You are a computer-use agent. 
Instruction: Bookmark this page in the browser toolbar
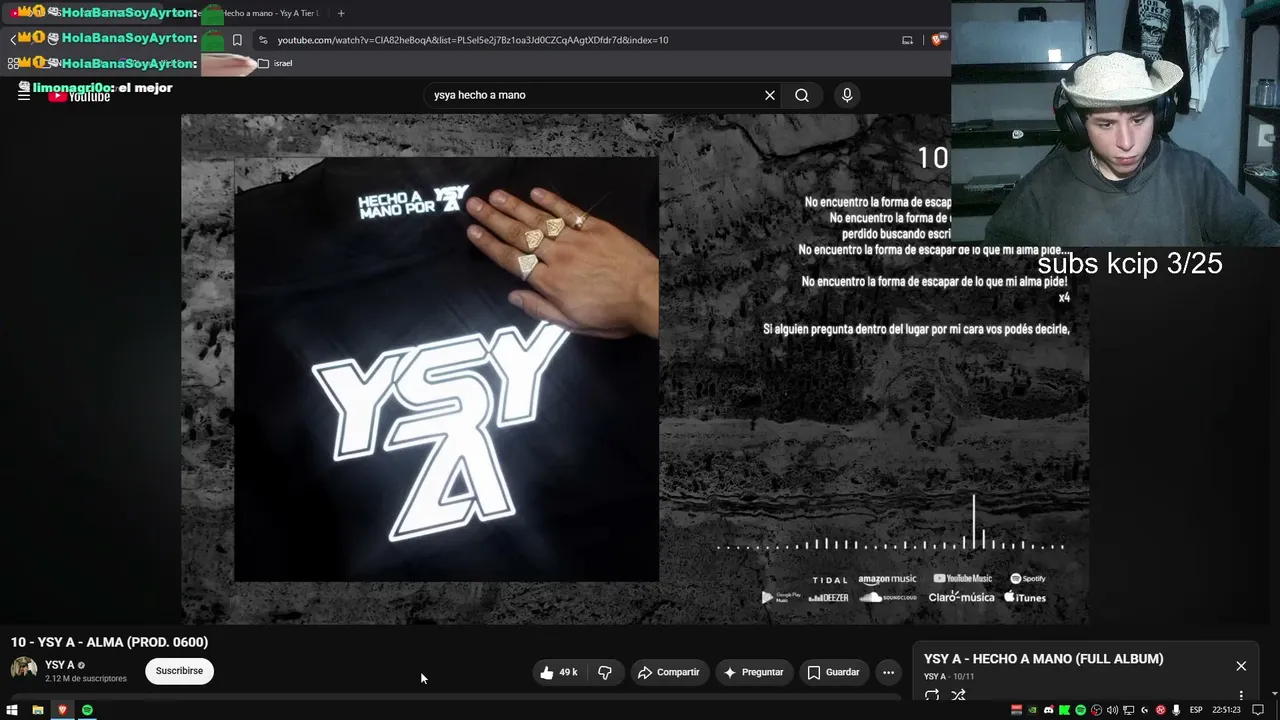coord(237,40)
